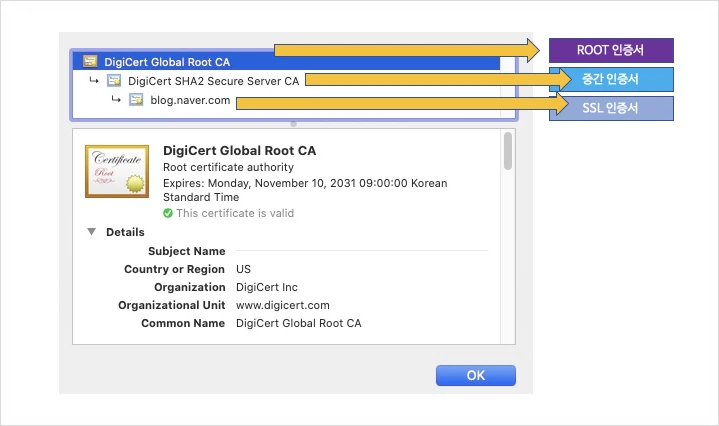Click the Organization label
719x426 pixels.
(x=190, y=287)
